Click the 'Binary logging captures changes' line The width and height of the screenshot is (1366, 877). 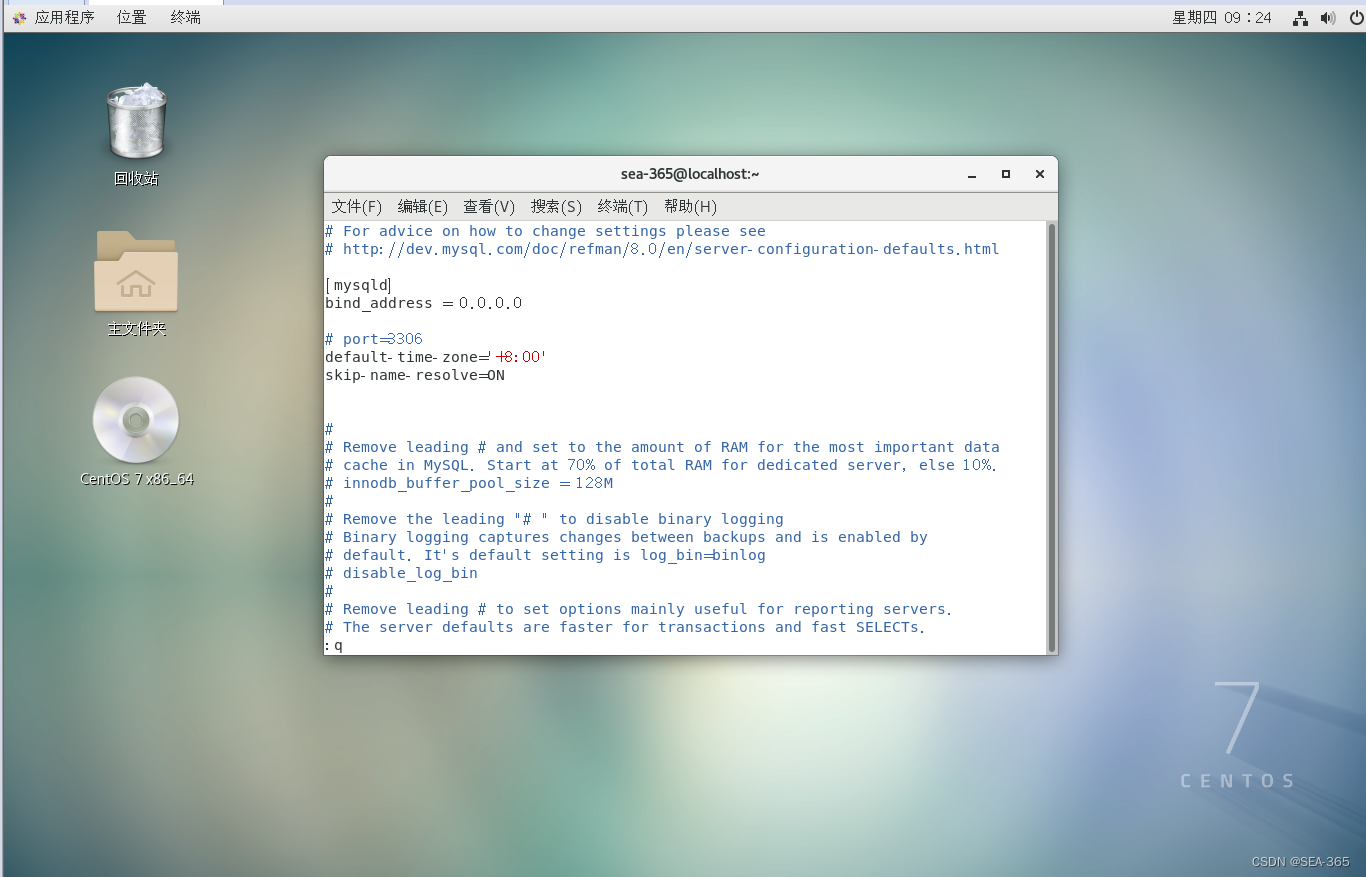626,537
